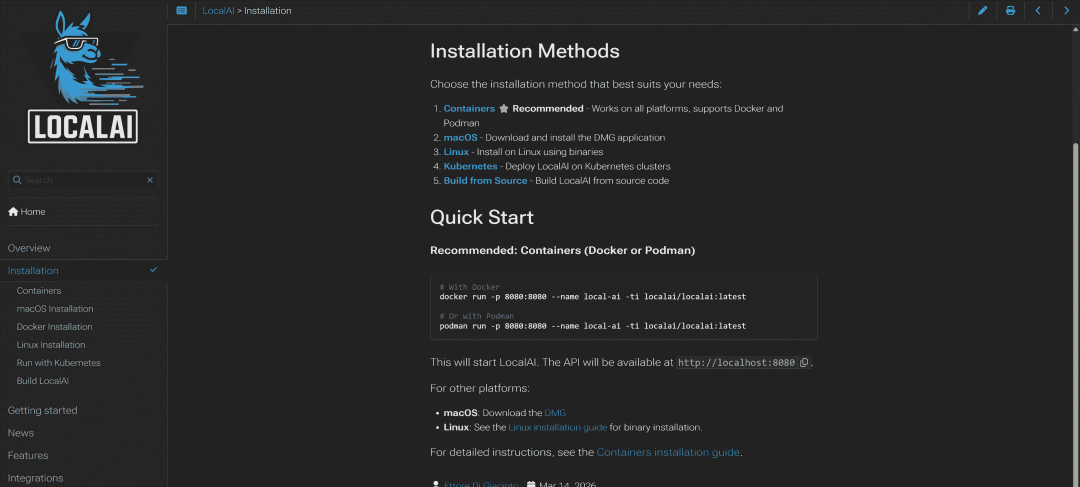1080x487 pixels.
Task: Click the search magnifier icon
Action: (x=17, y=180)
